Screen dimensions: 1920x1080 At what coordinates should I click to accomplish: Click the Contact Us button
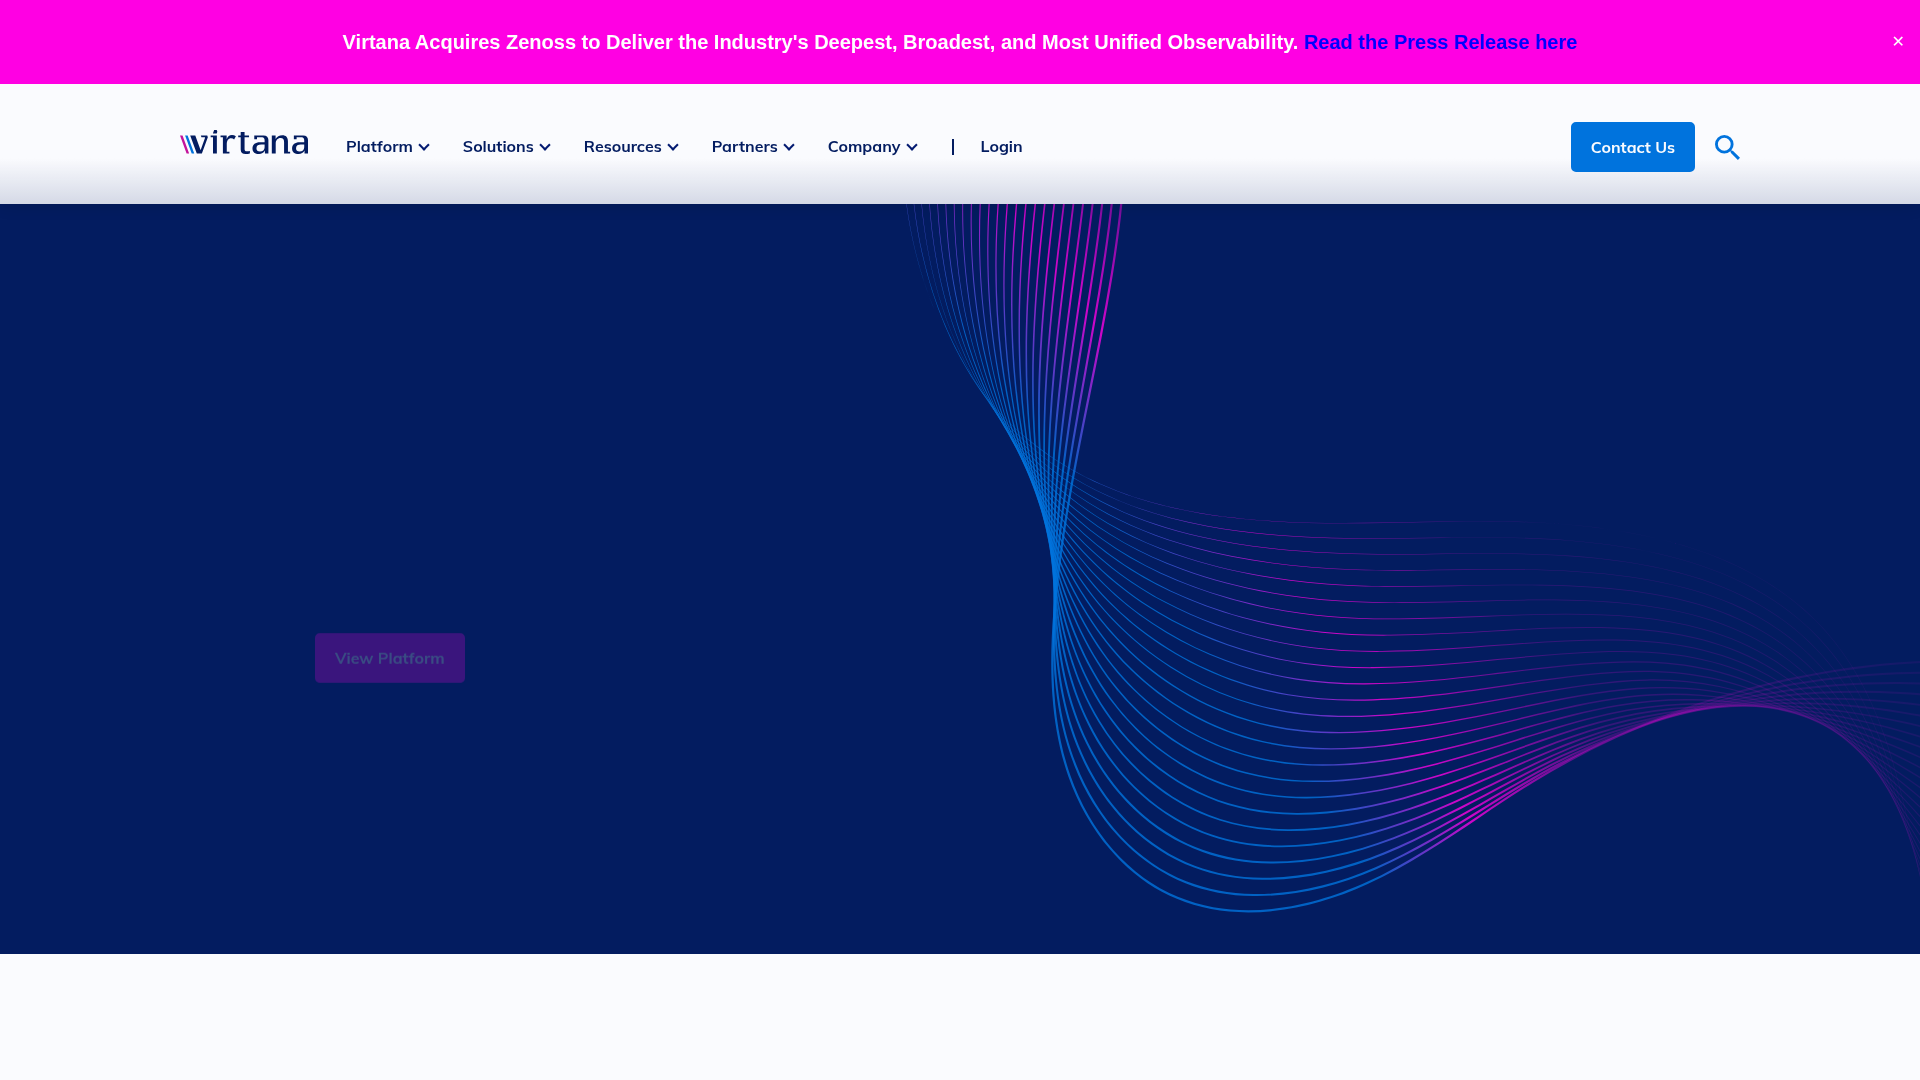pyautogui.click(x=1632, y=147)
